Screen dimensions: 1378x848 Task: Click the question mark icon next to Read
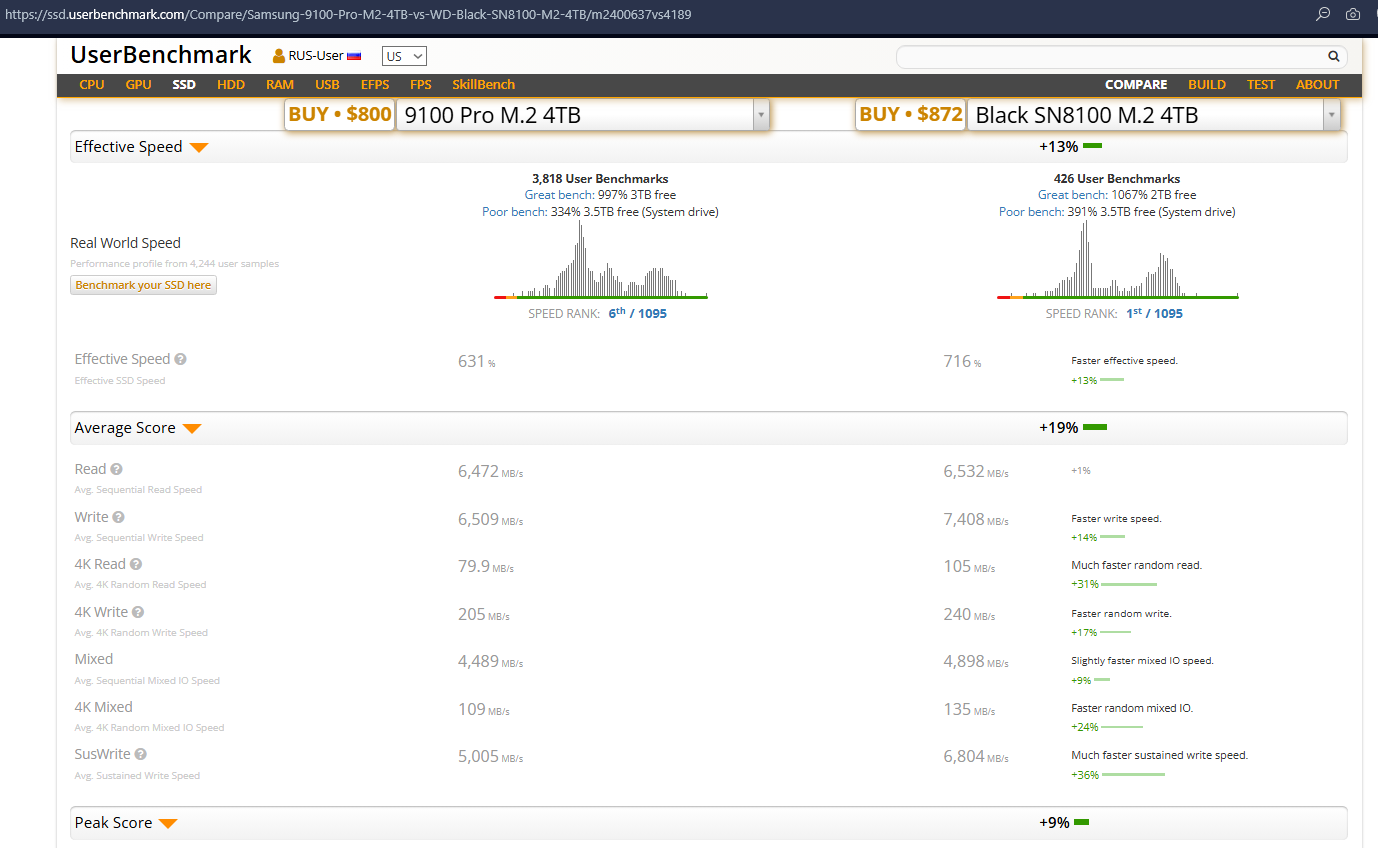pos(117,469)
